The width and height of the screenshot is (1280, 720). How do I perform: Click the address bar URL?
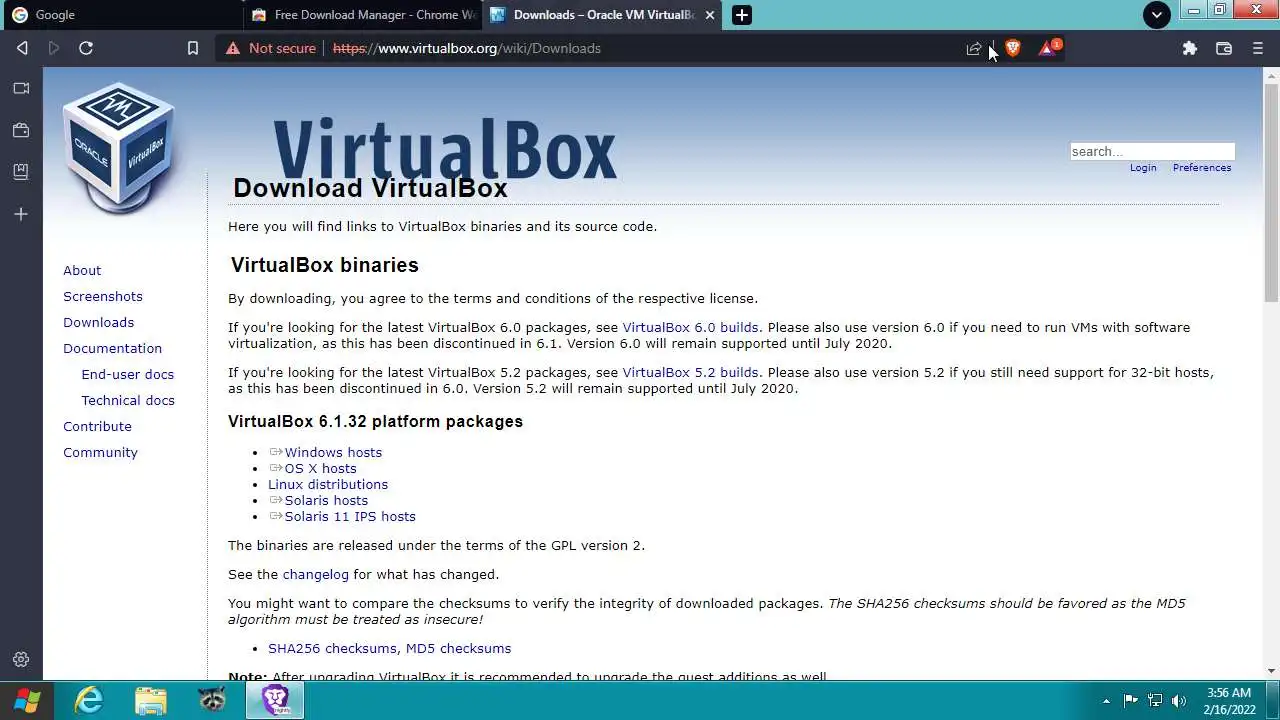click(467, 48)
